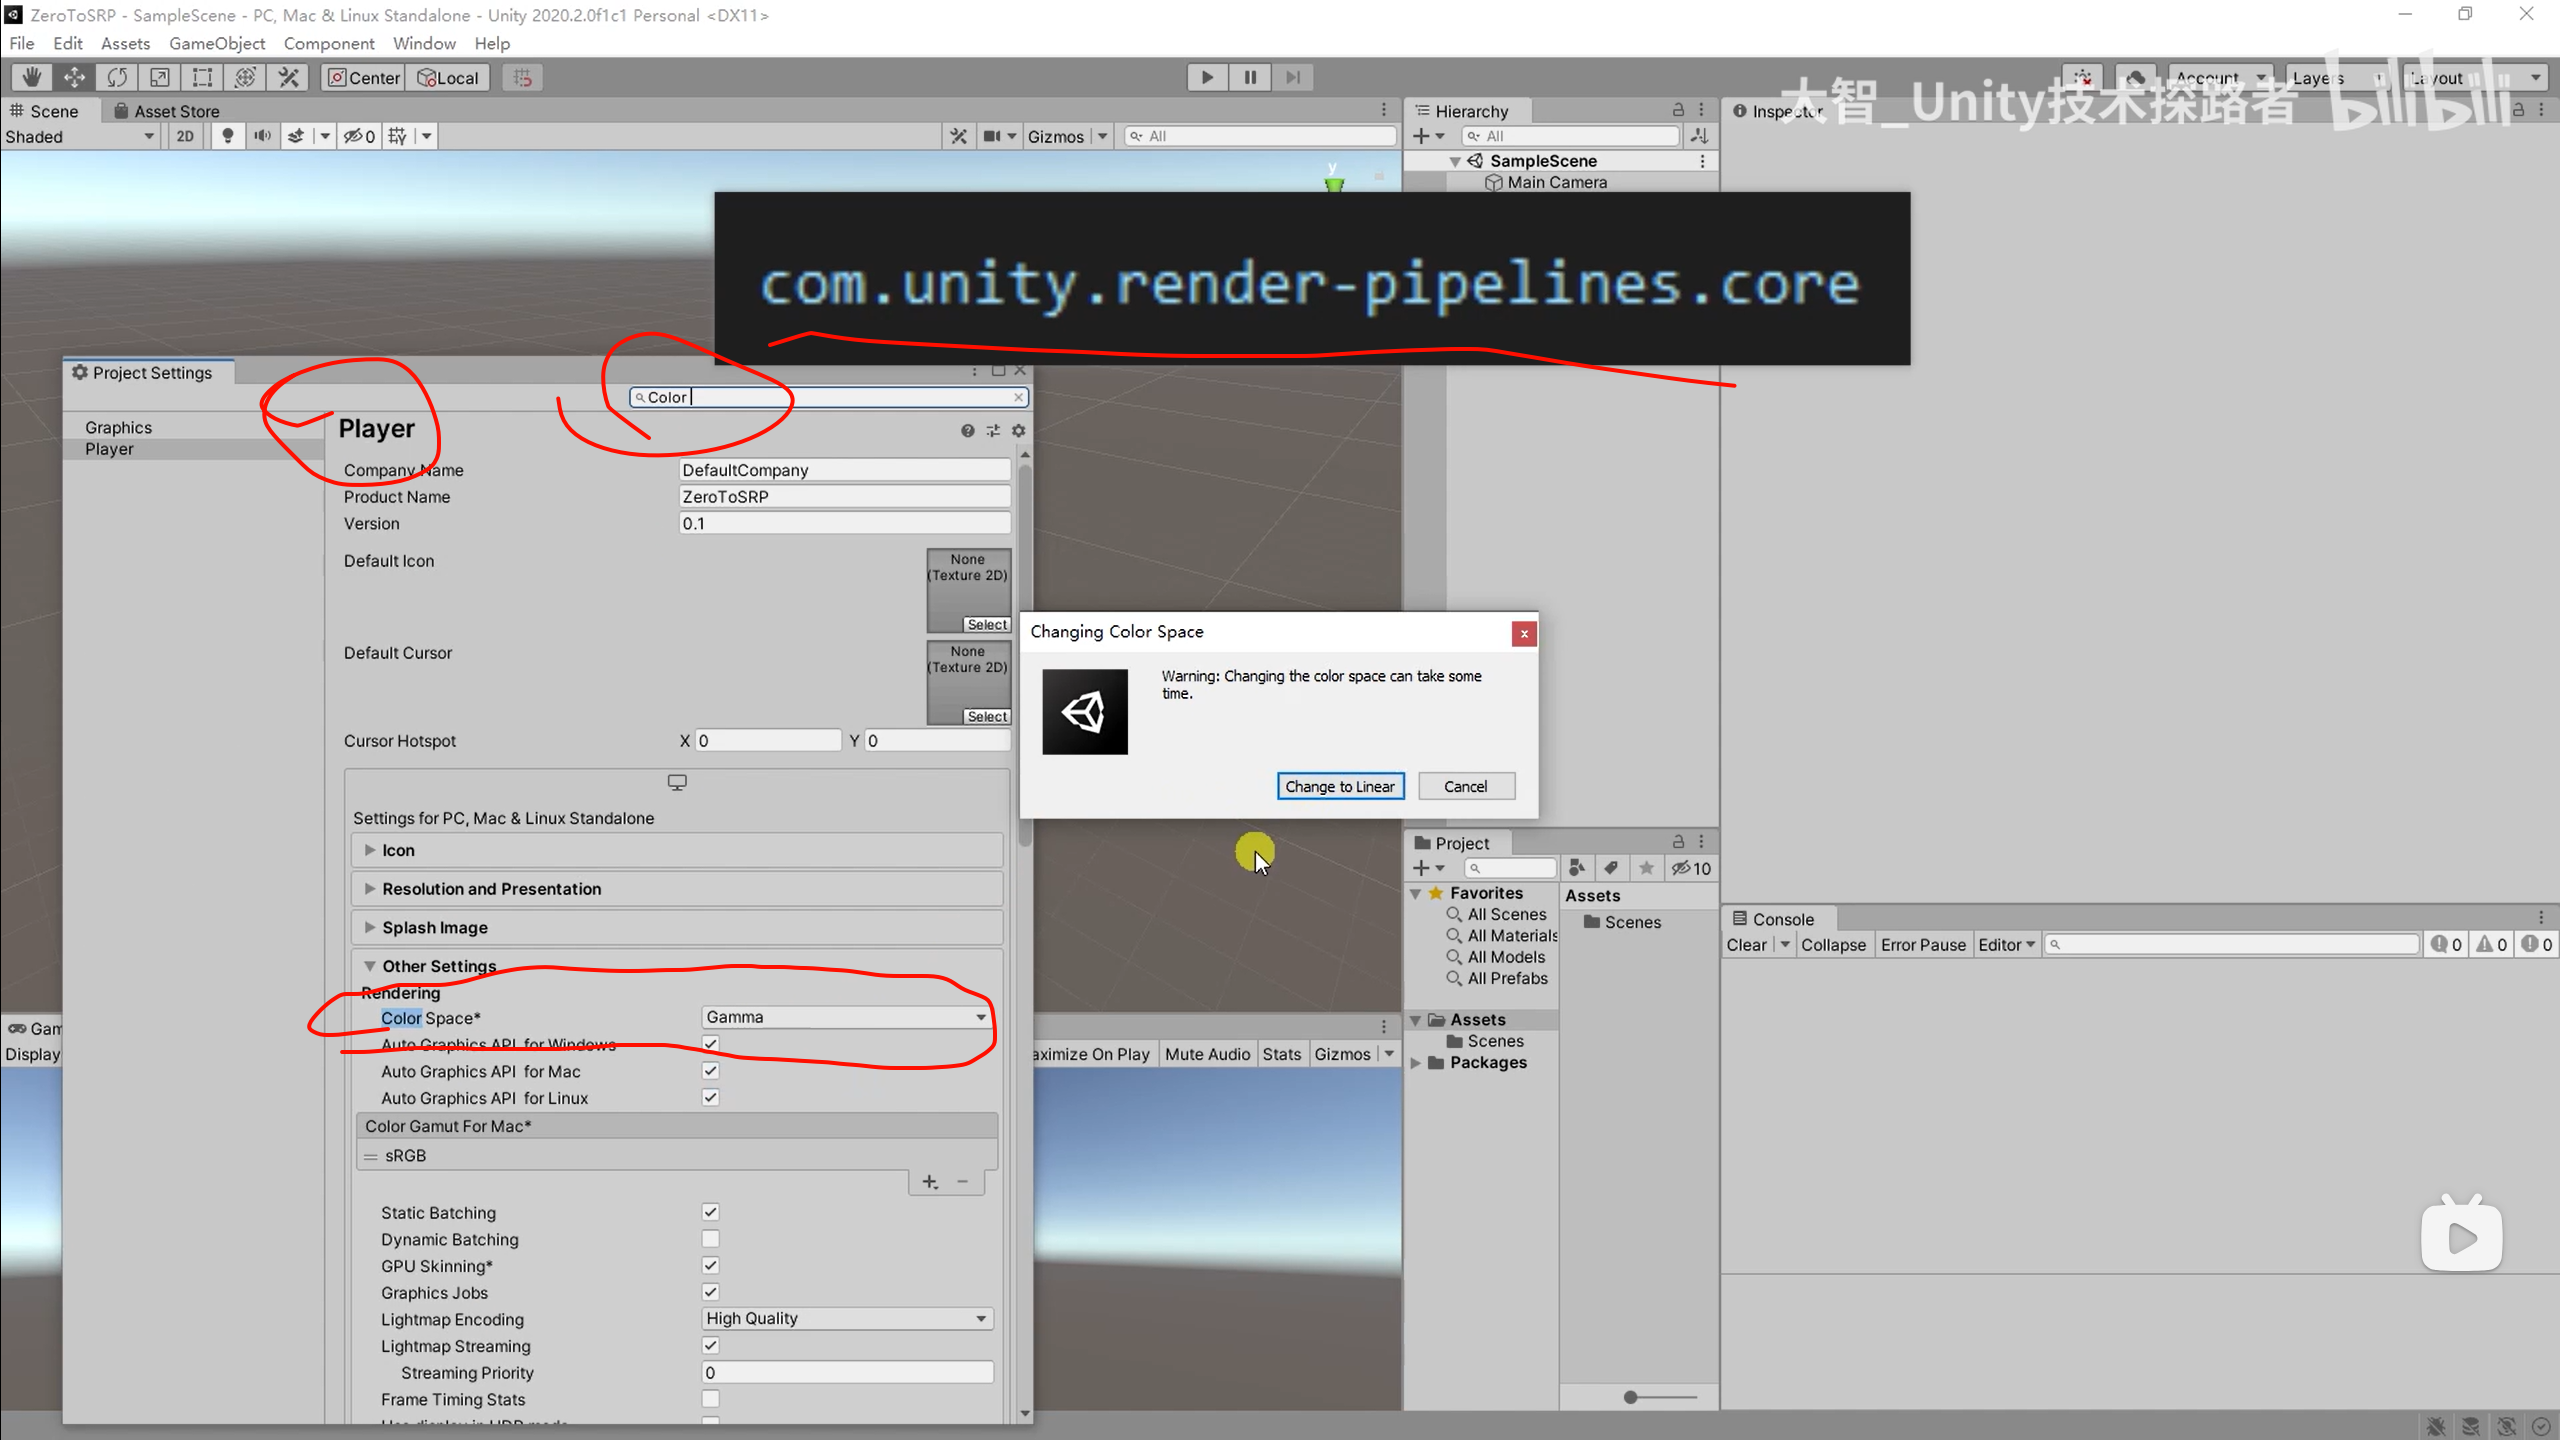2560x1440 pixels.
Task: Open the Component menu
Action: pyautogui.click(x=329, y=43)
